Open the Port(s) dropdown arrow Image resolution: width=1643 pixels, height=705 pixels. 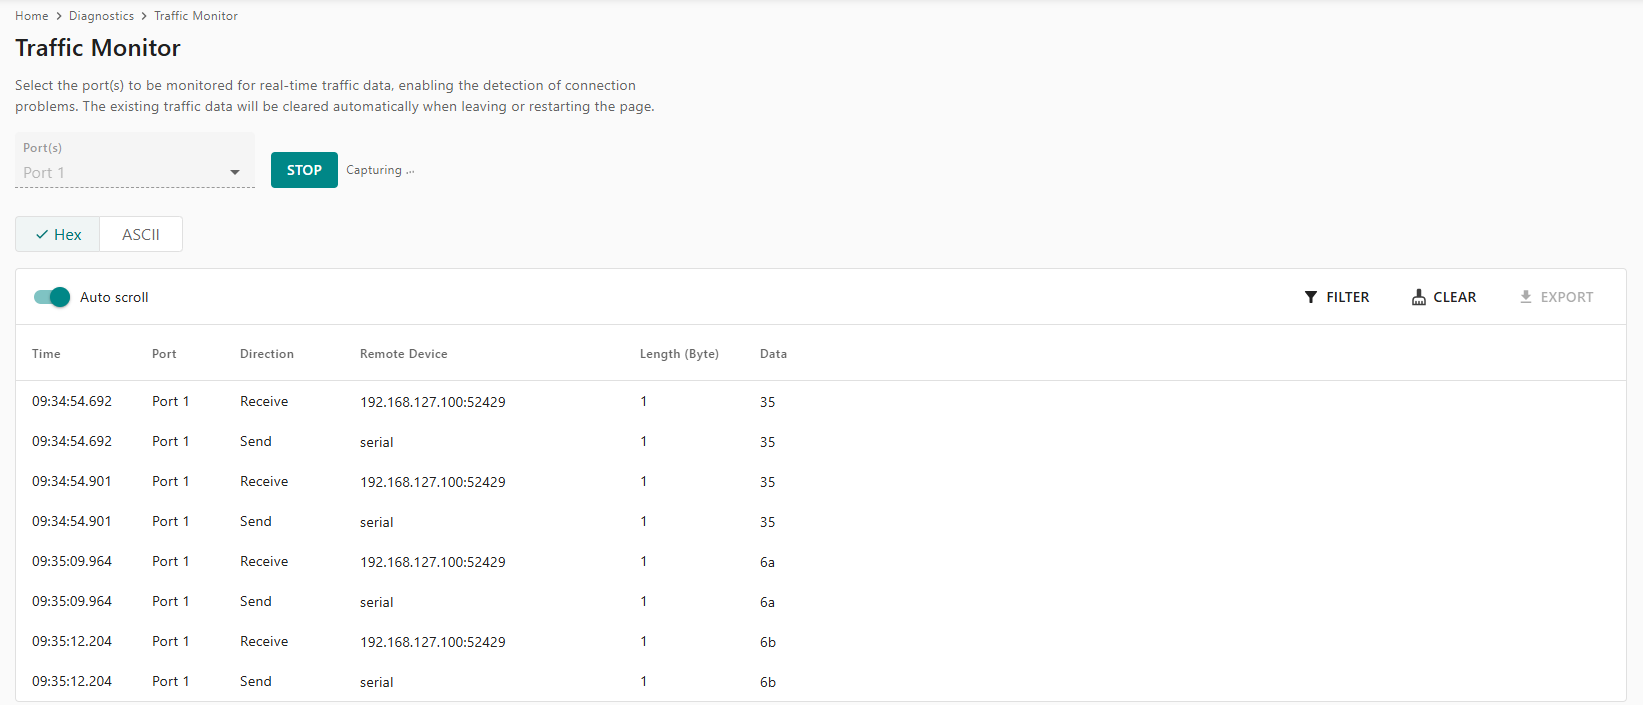tap(235, 173)
